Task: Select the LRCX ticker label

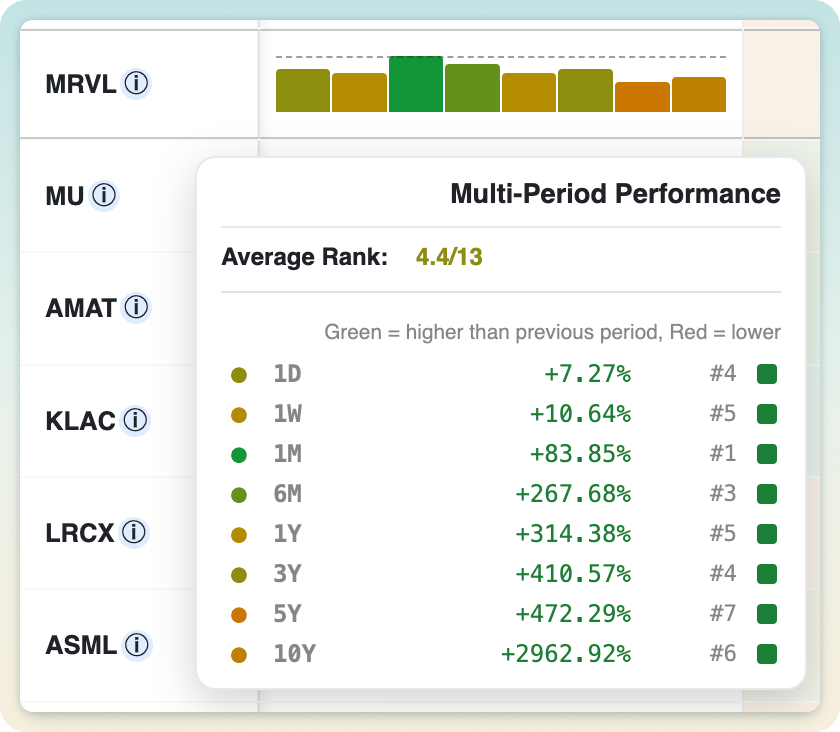Action: click(x=80, y=533)
